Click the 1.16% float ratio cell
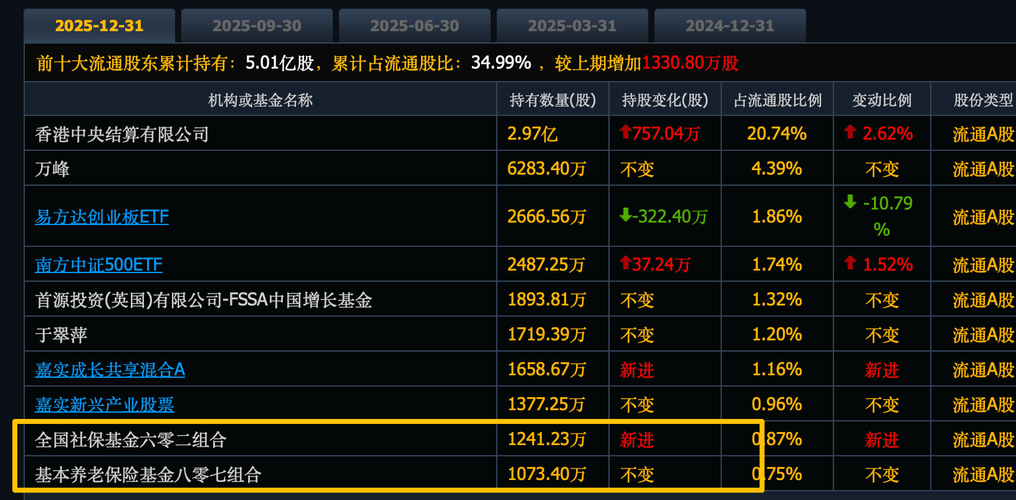Viewport: 1016px width, 500px height. 777,370
